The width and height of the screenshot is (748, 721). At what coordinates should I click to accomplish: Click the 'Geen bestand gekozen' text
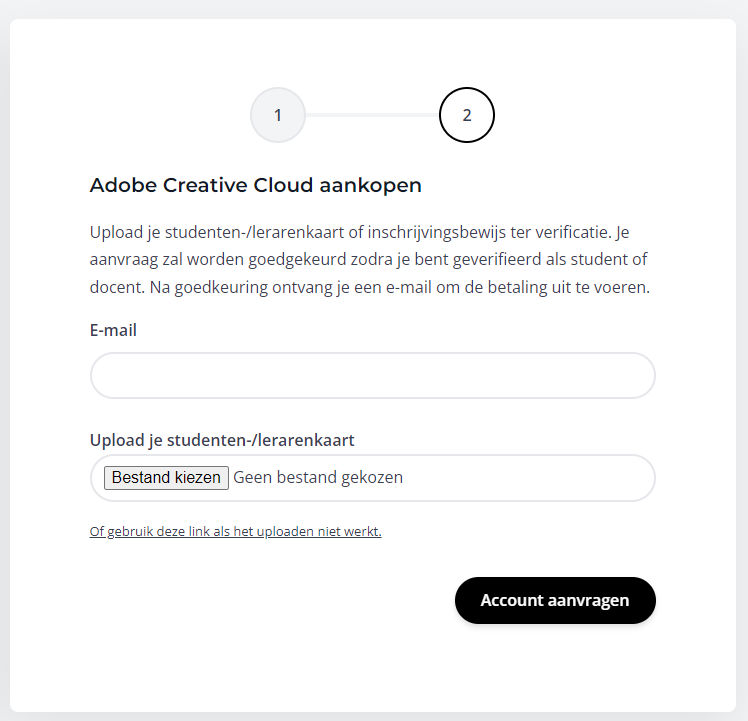point(318,478)
